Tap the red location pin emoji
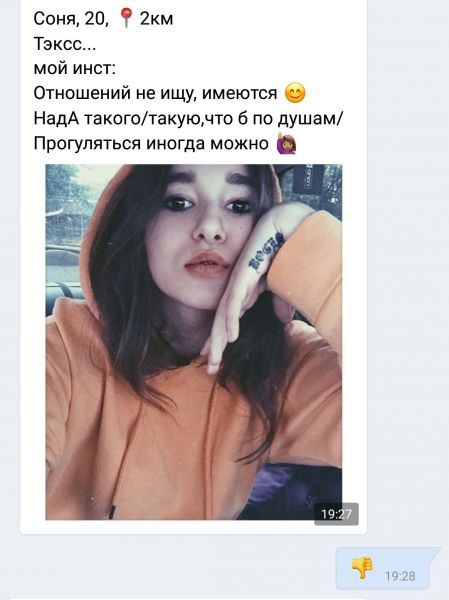The height and width of the screenshot is (600, 449). coord(126,18)
